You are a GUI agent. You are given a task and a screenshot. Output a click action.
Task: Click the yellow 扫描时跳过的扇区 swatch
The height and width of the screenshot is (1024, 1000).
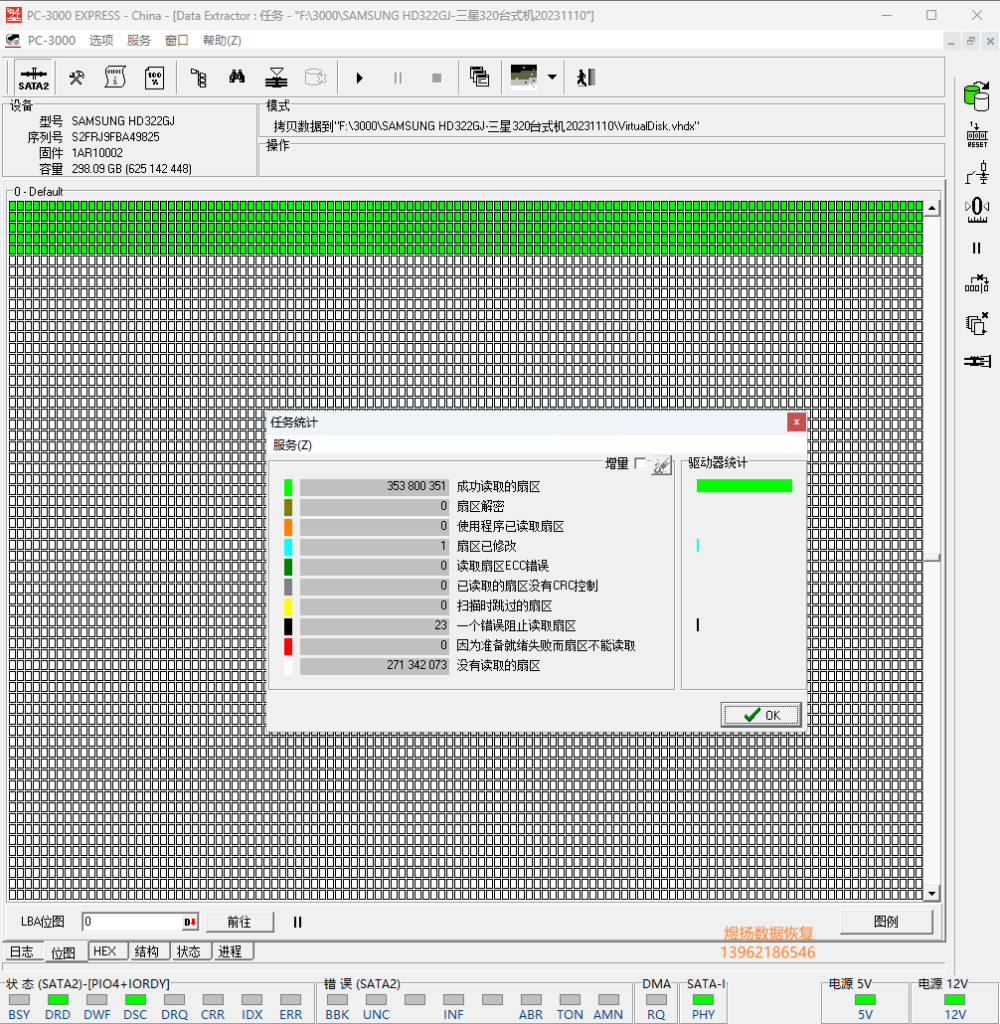tap(288, 606)
